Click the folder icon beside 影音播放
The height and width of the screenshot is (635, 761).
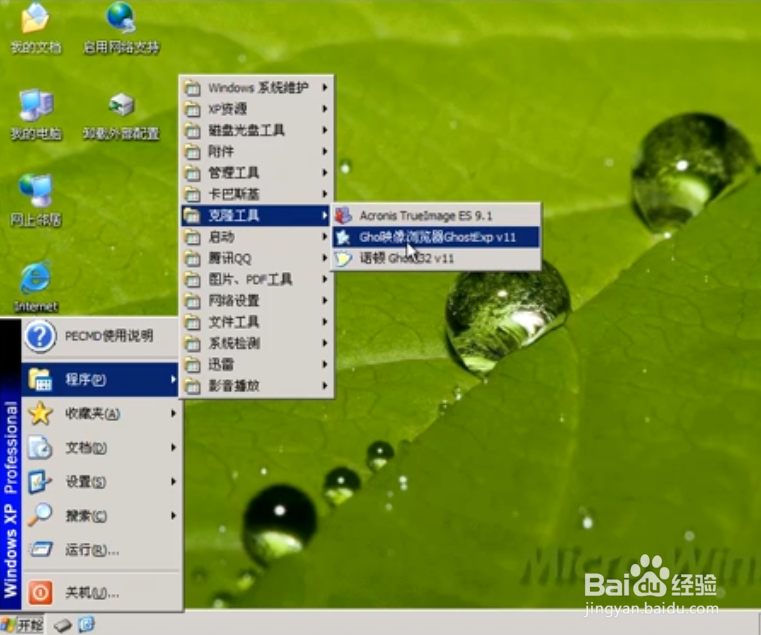[192, 386]
